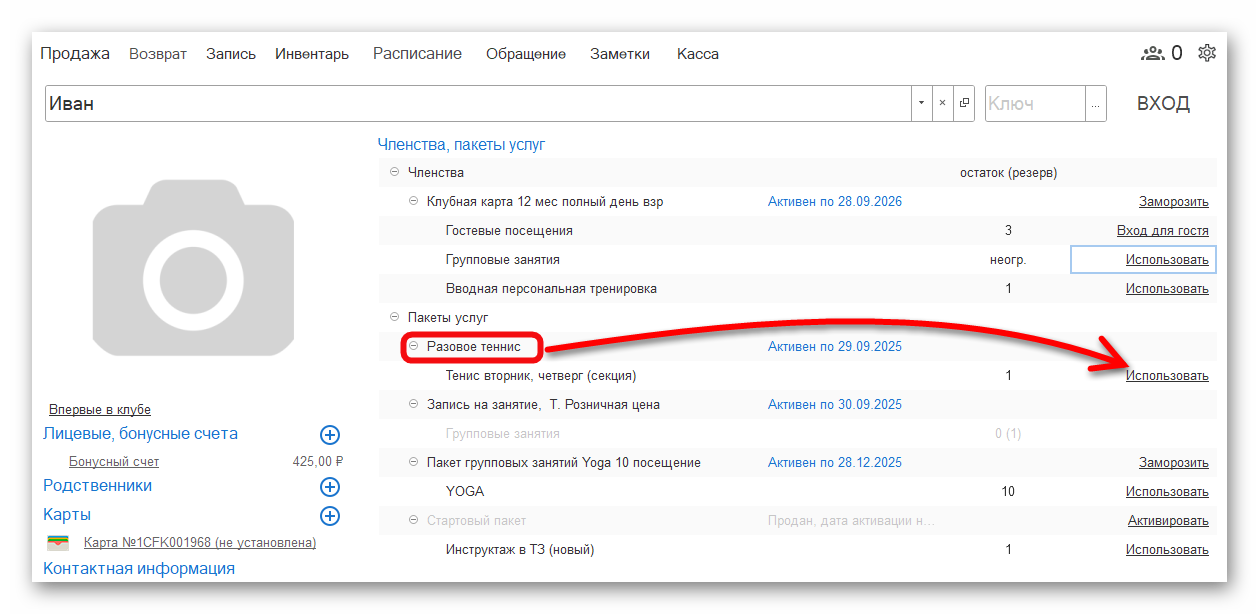This screenshot has height=614, width=1259.
Task: Open the client record with the open-form icon
Action: pyautogui.click(x=964, y=103)
